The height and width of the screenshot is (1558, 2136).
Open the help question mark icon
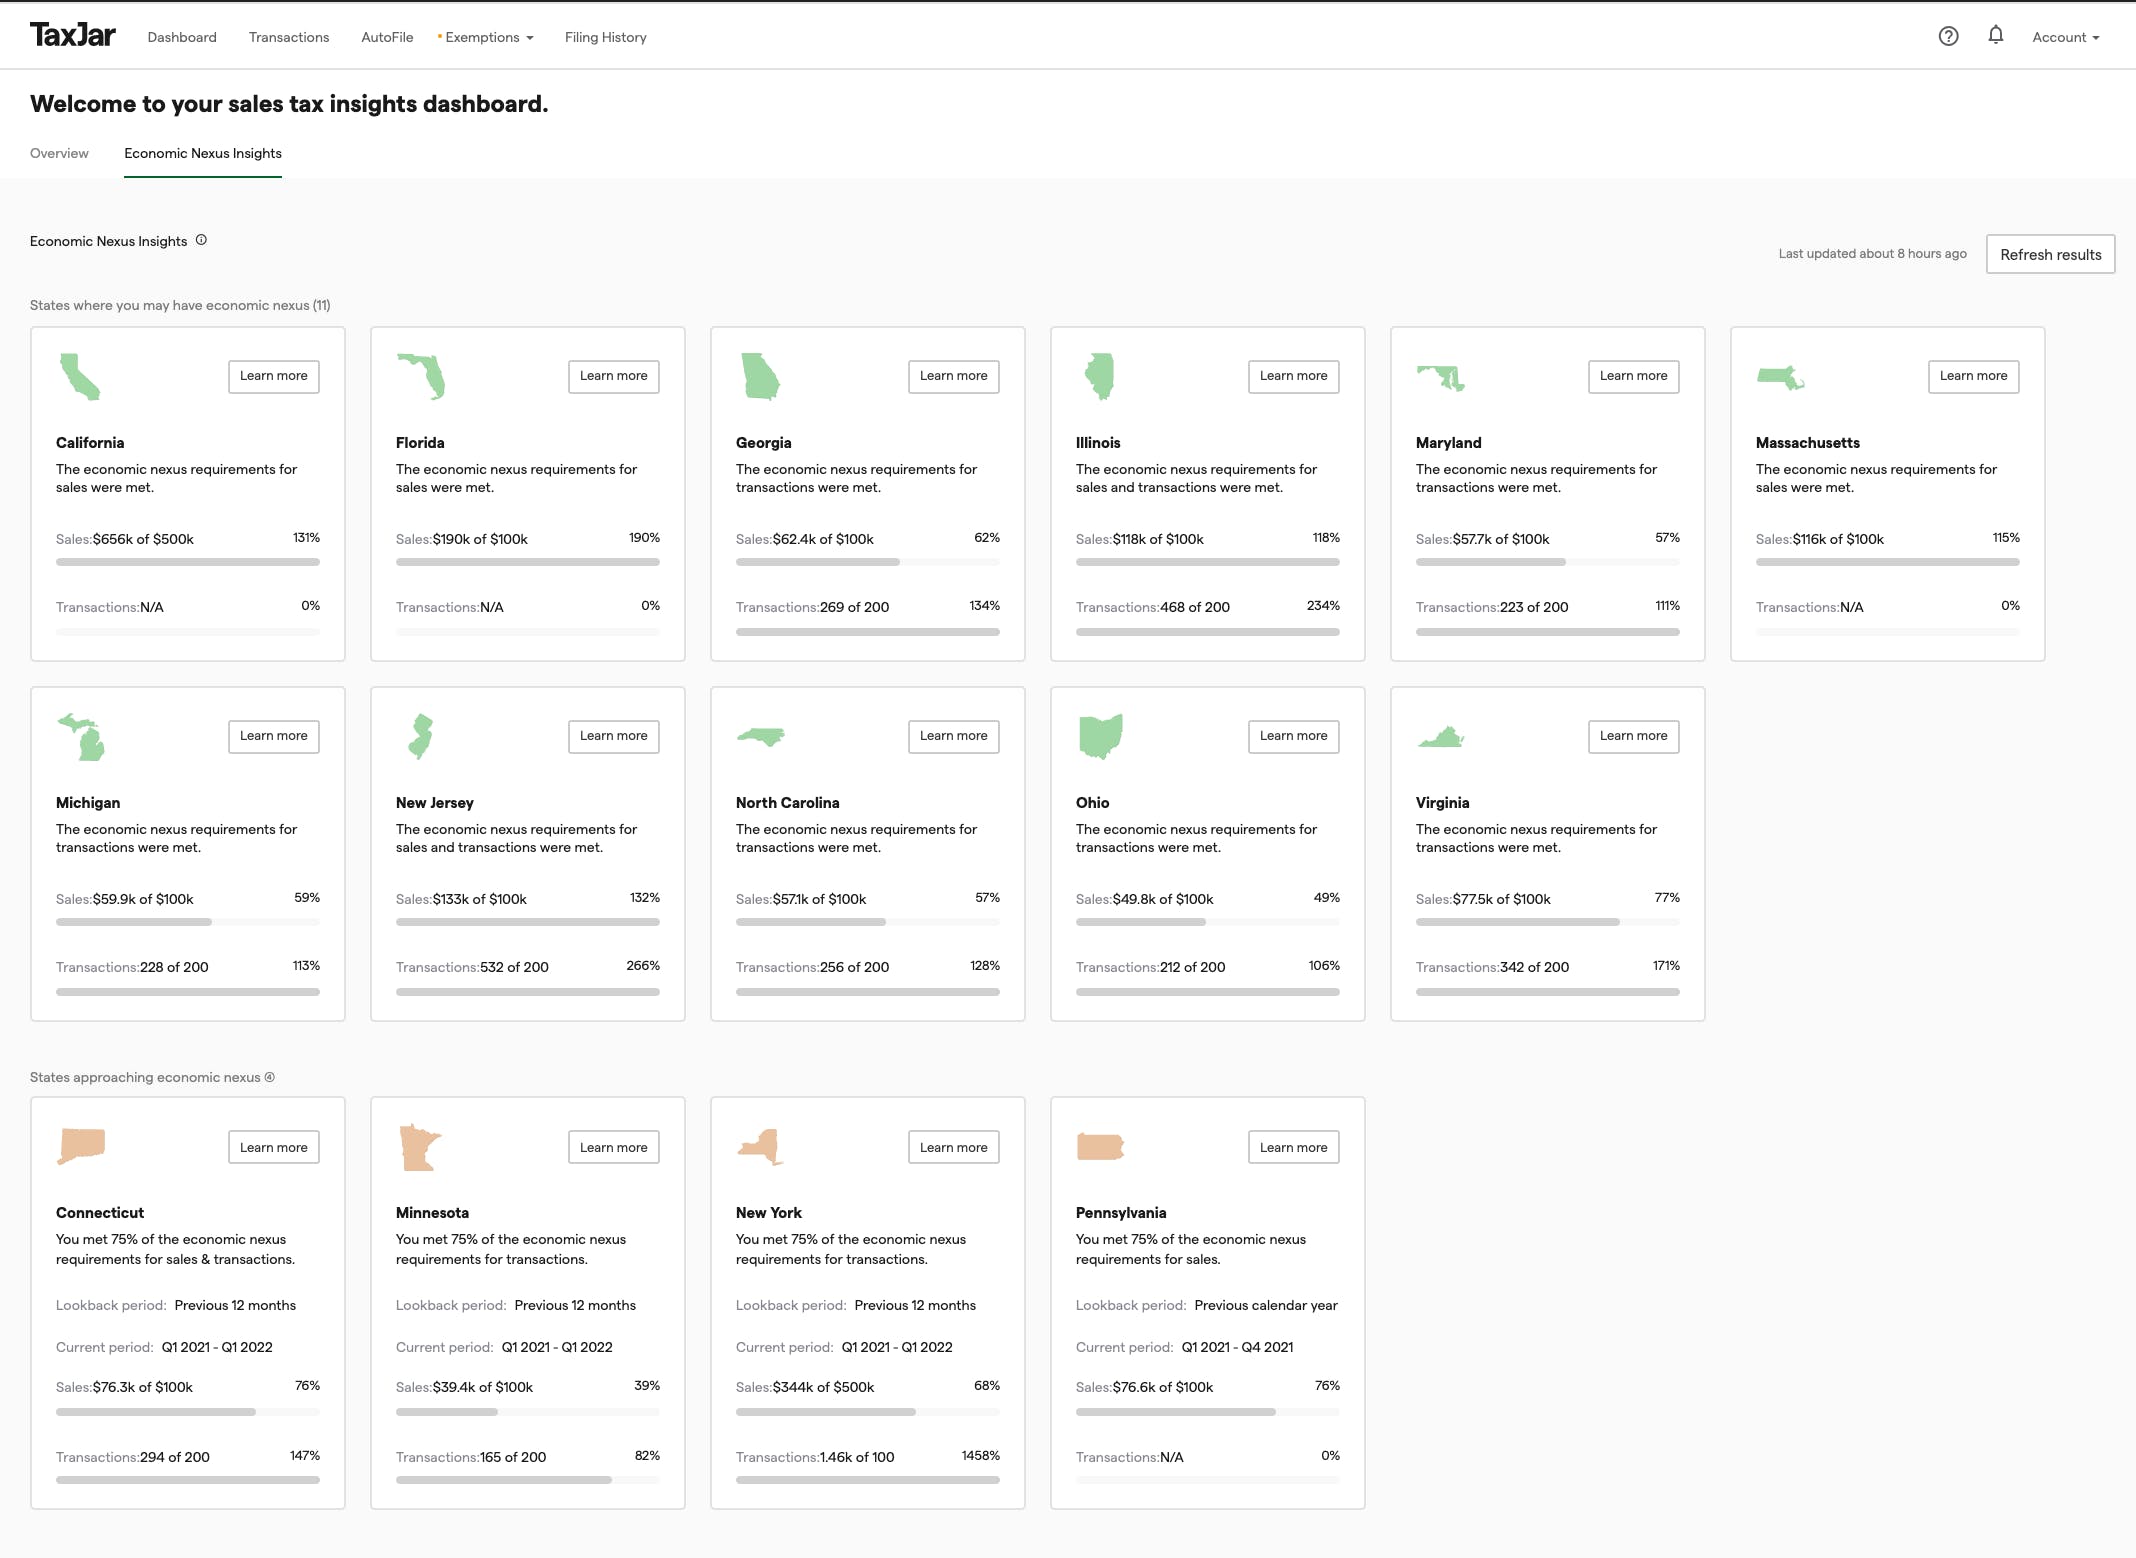[1948, 37]
